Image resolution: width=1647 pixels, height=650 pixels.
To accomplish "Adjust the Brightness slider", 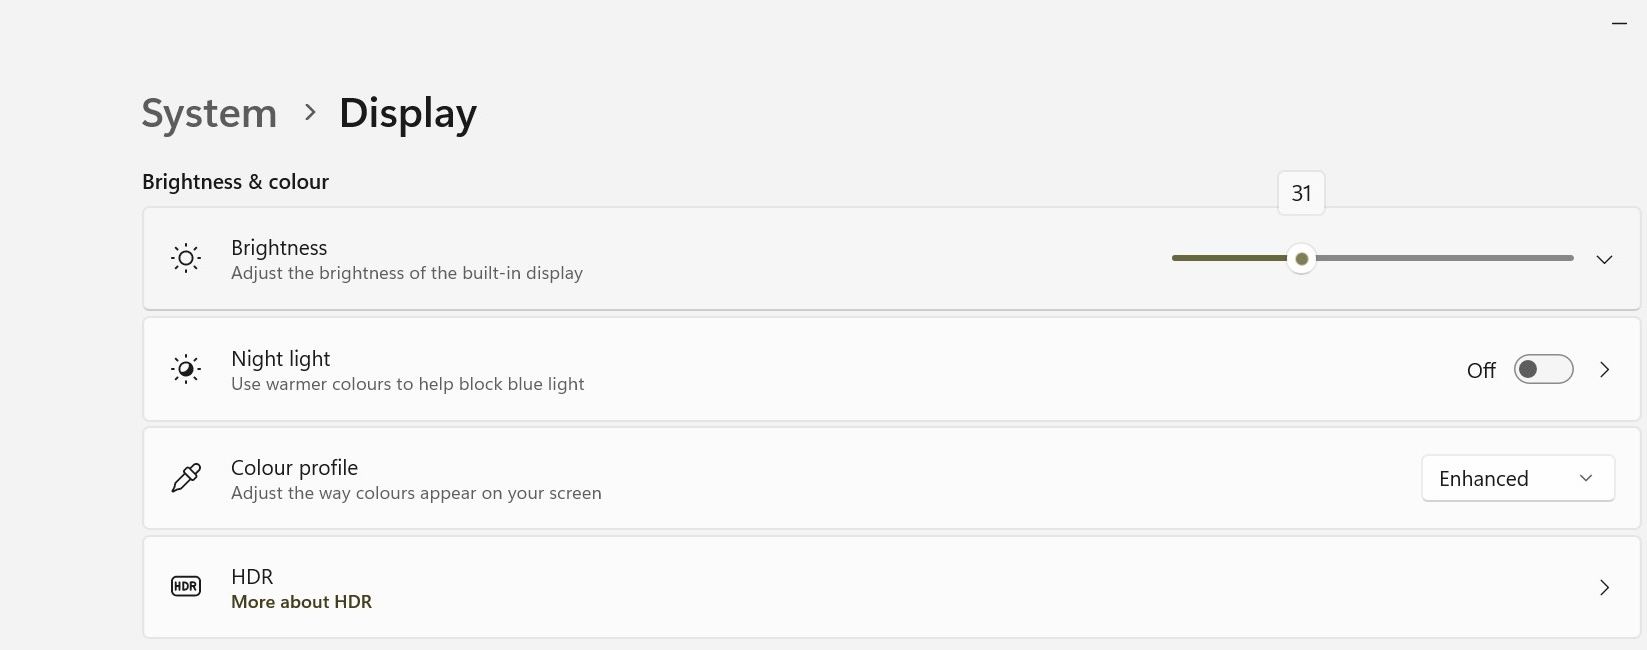I will tap(1301, 258).
